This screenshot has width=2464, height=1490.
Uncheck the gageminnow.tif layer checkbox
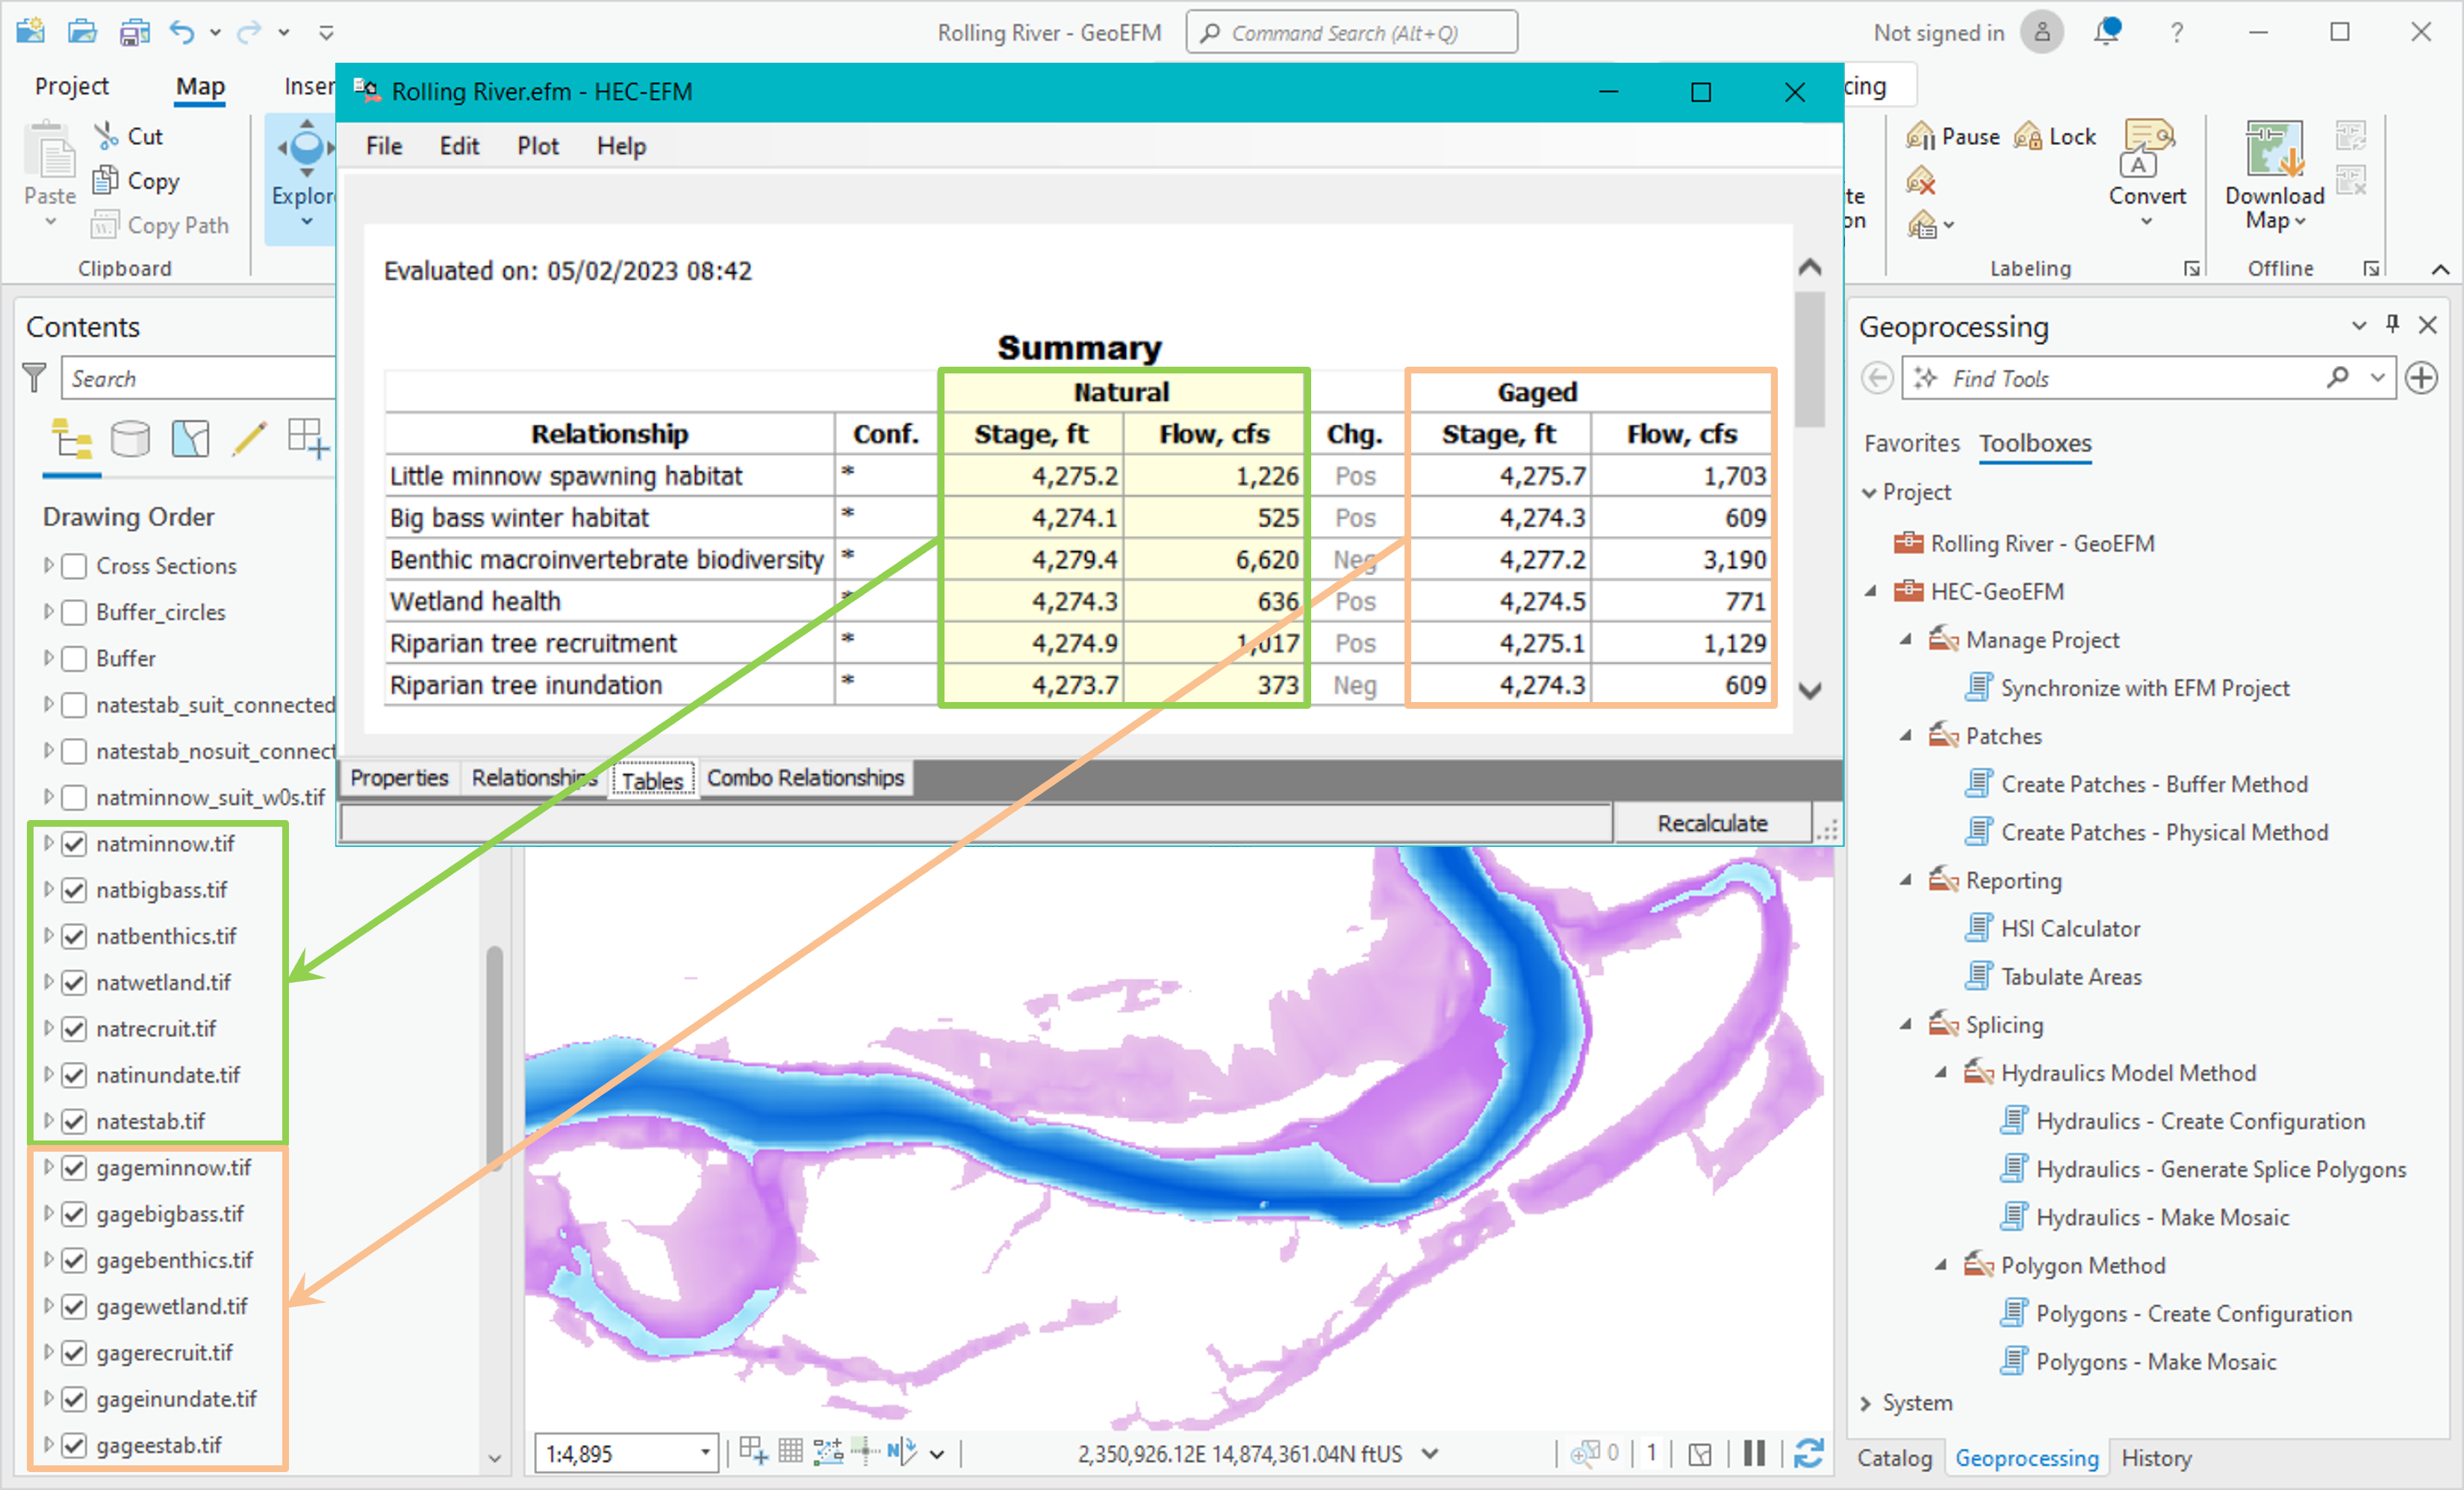[74, 1168]
